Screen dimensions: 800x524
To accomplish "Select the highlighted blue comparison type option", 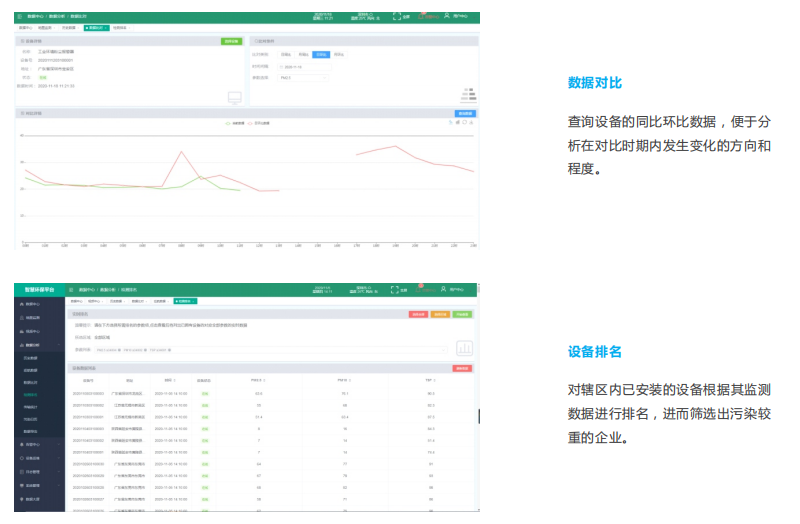I will (320, 54).
